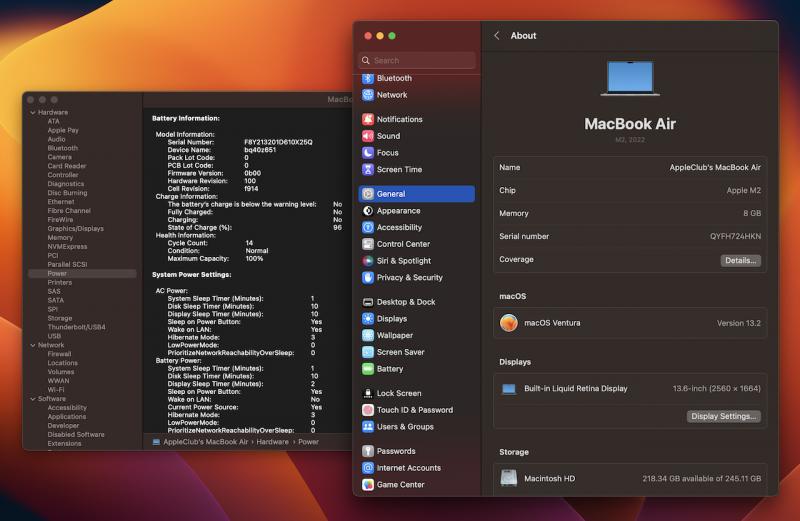Click Bluetooth in System Information hardware list
This screenshot has width=800, height=521.
(x=63, y=148)
